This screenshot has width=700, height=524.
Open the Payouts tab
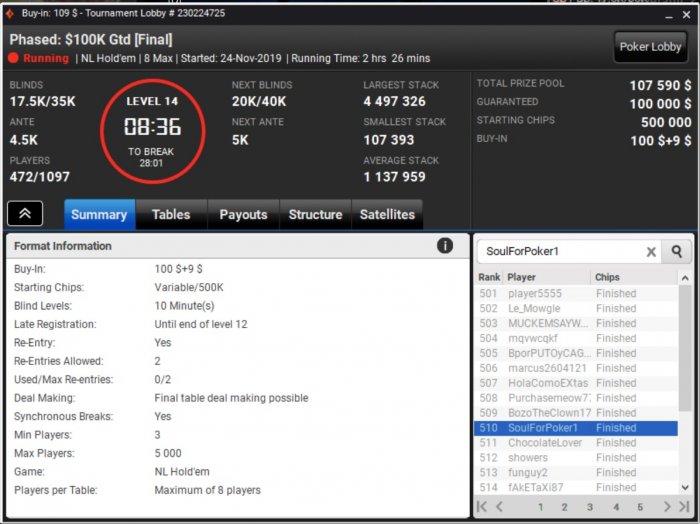pyautogui.click(x=243, y=215)
